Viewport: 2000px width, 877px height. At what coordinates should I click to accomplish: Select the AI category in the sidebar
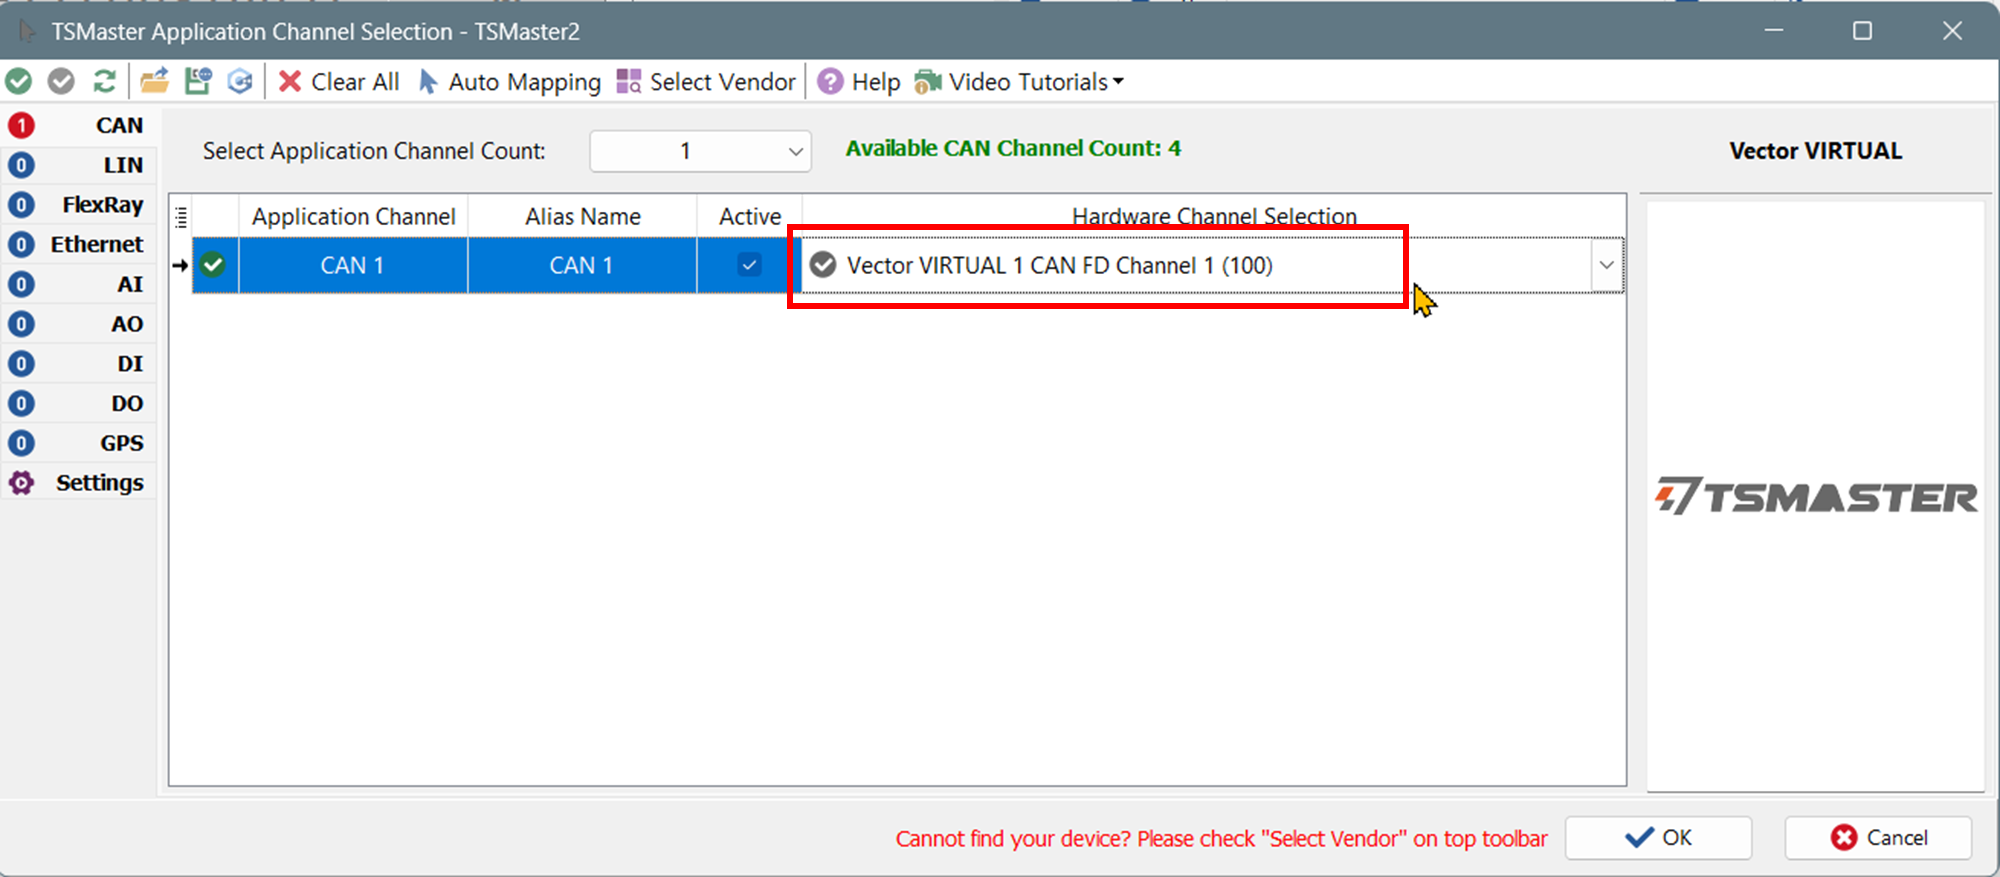click(79, 284)
